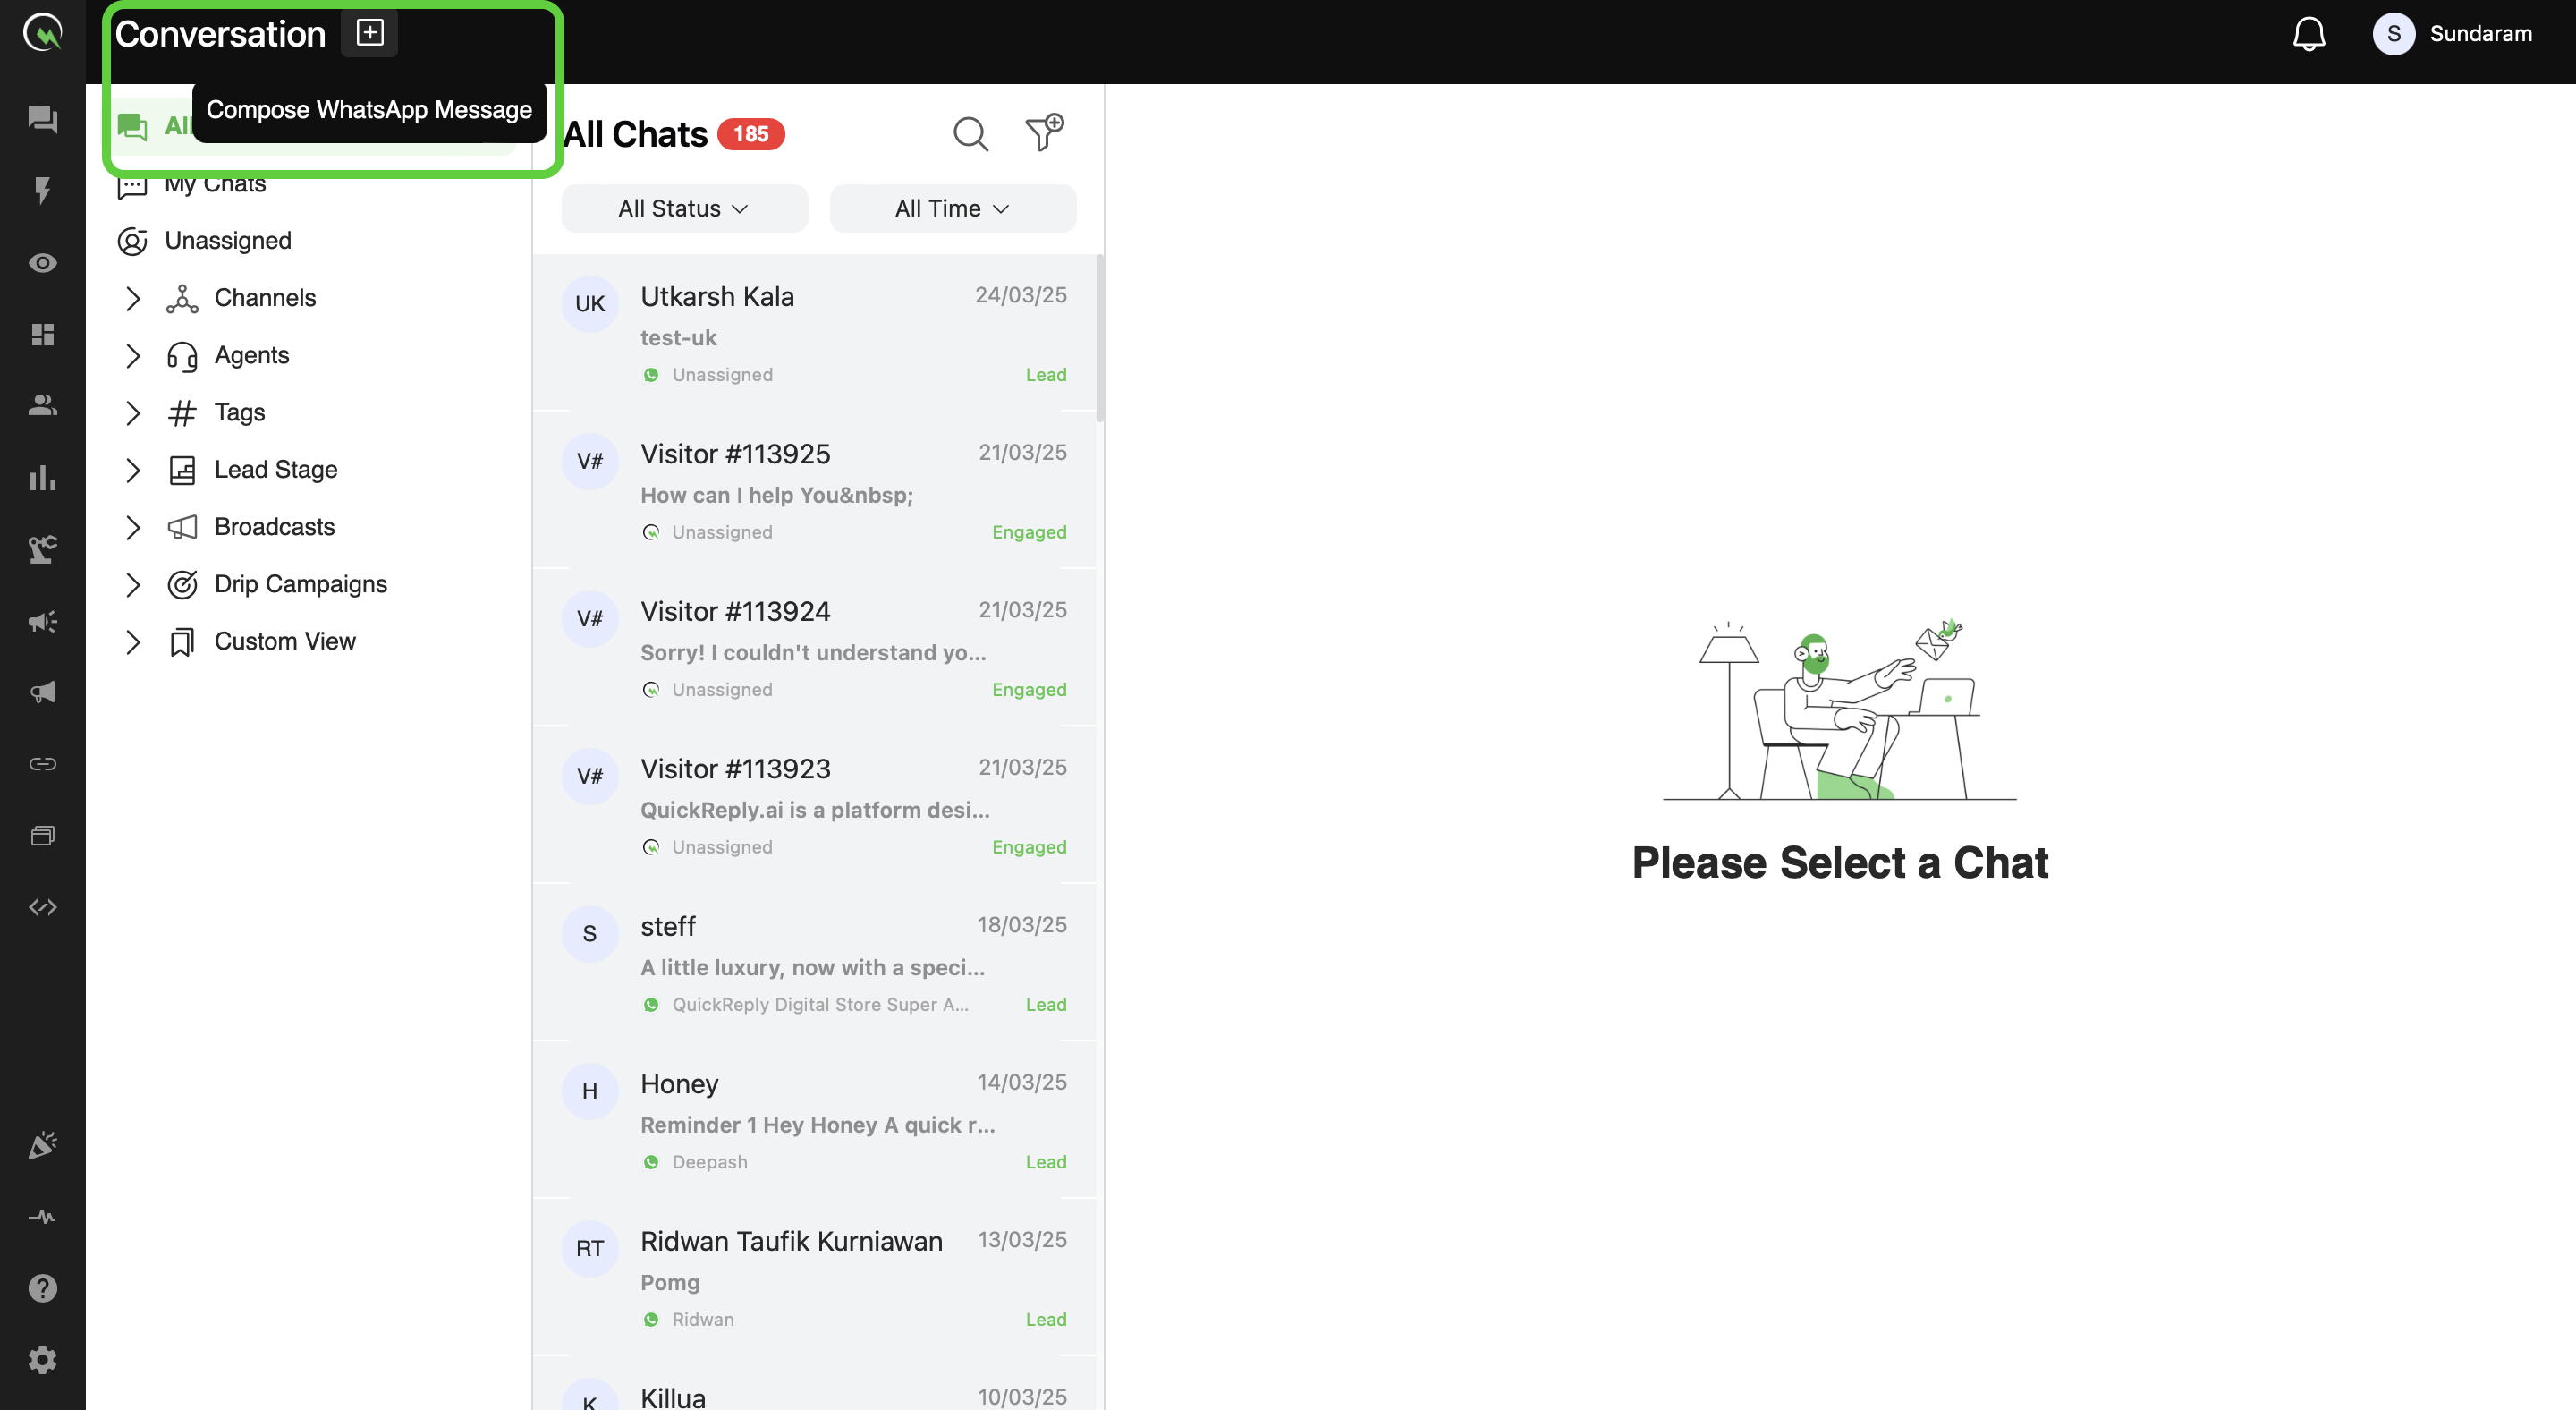Open the All Status dropdown
The width and height of the screenshot is (2576, 1410).
click(684, 208)
